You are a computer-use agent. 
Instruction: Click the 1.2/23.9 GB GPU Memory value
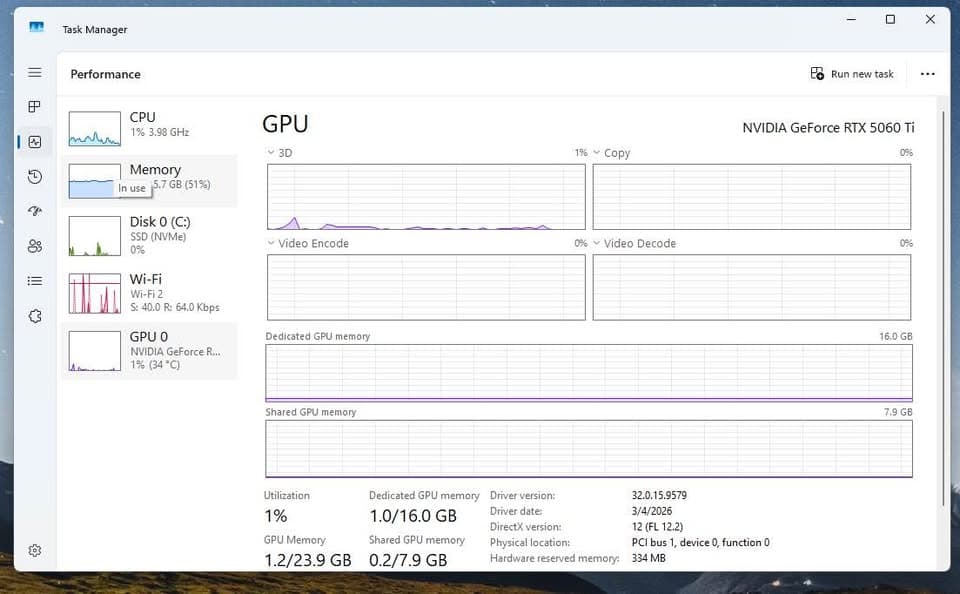click(x=308, y=560)
